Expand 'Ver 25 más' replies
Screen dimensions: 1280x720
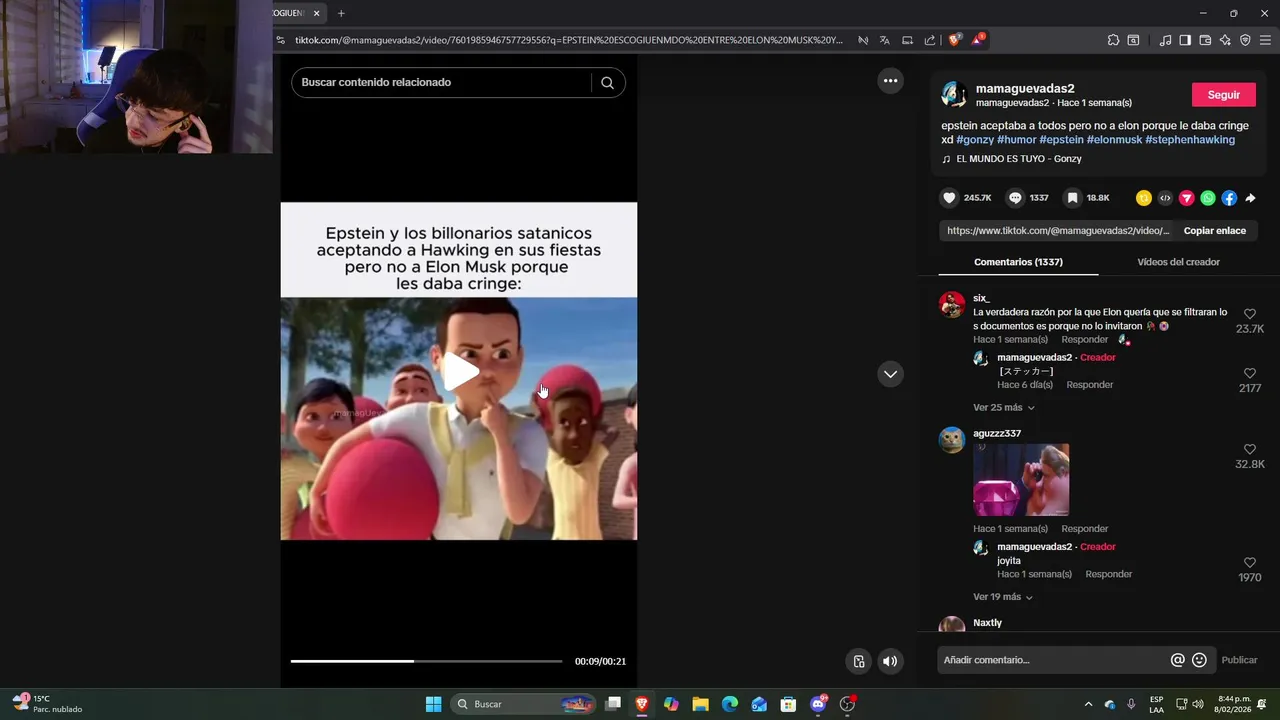click(x=1004, y=408)
